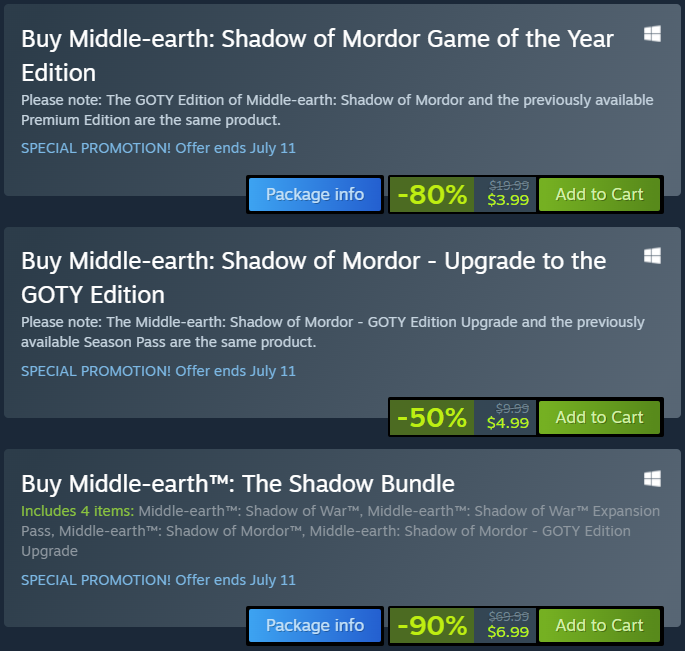Click the special promotion notice under Shadow Bundle
685x651 pixels.
[158, 580]
